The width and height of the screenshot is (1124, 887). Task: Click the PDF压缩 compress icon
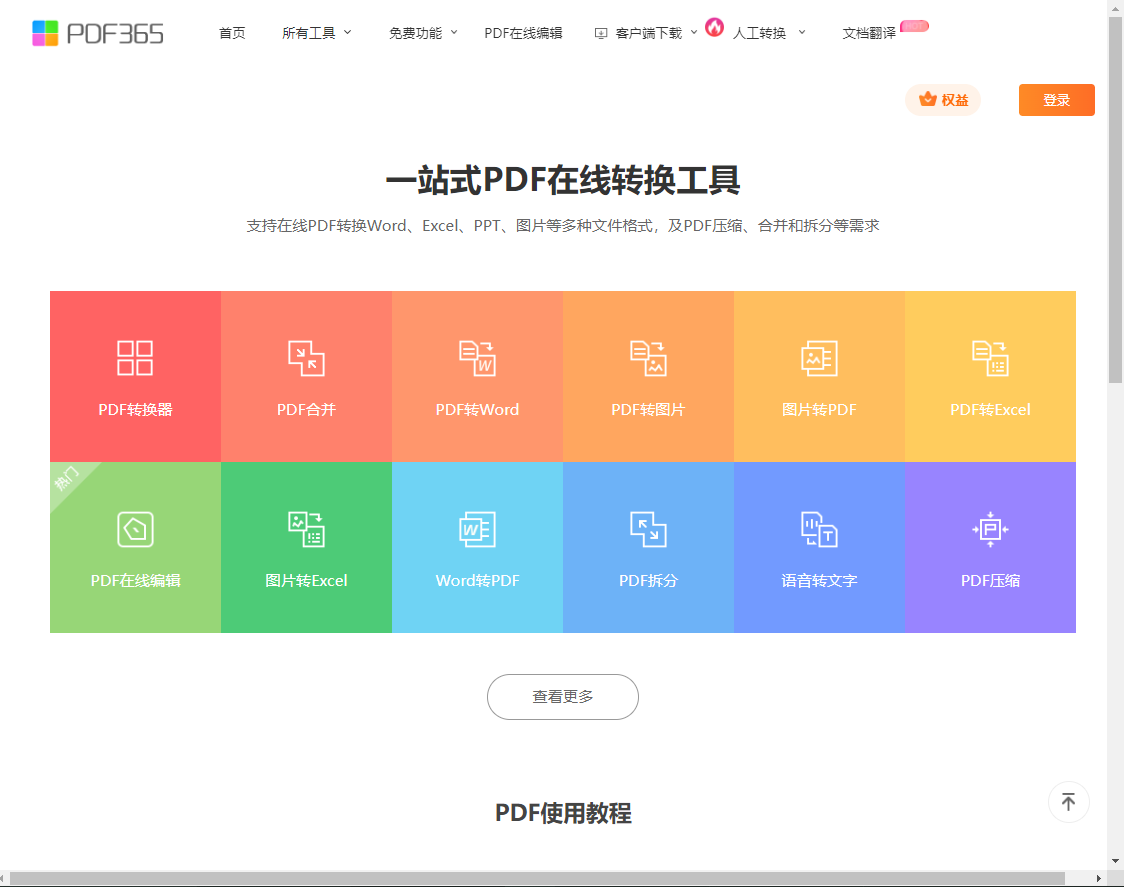point(990,529)
